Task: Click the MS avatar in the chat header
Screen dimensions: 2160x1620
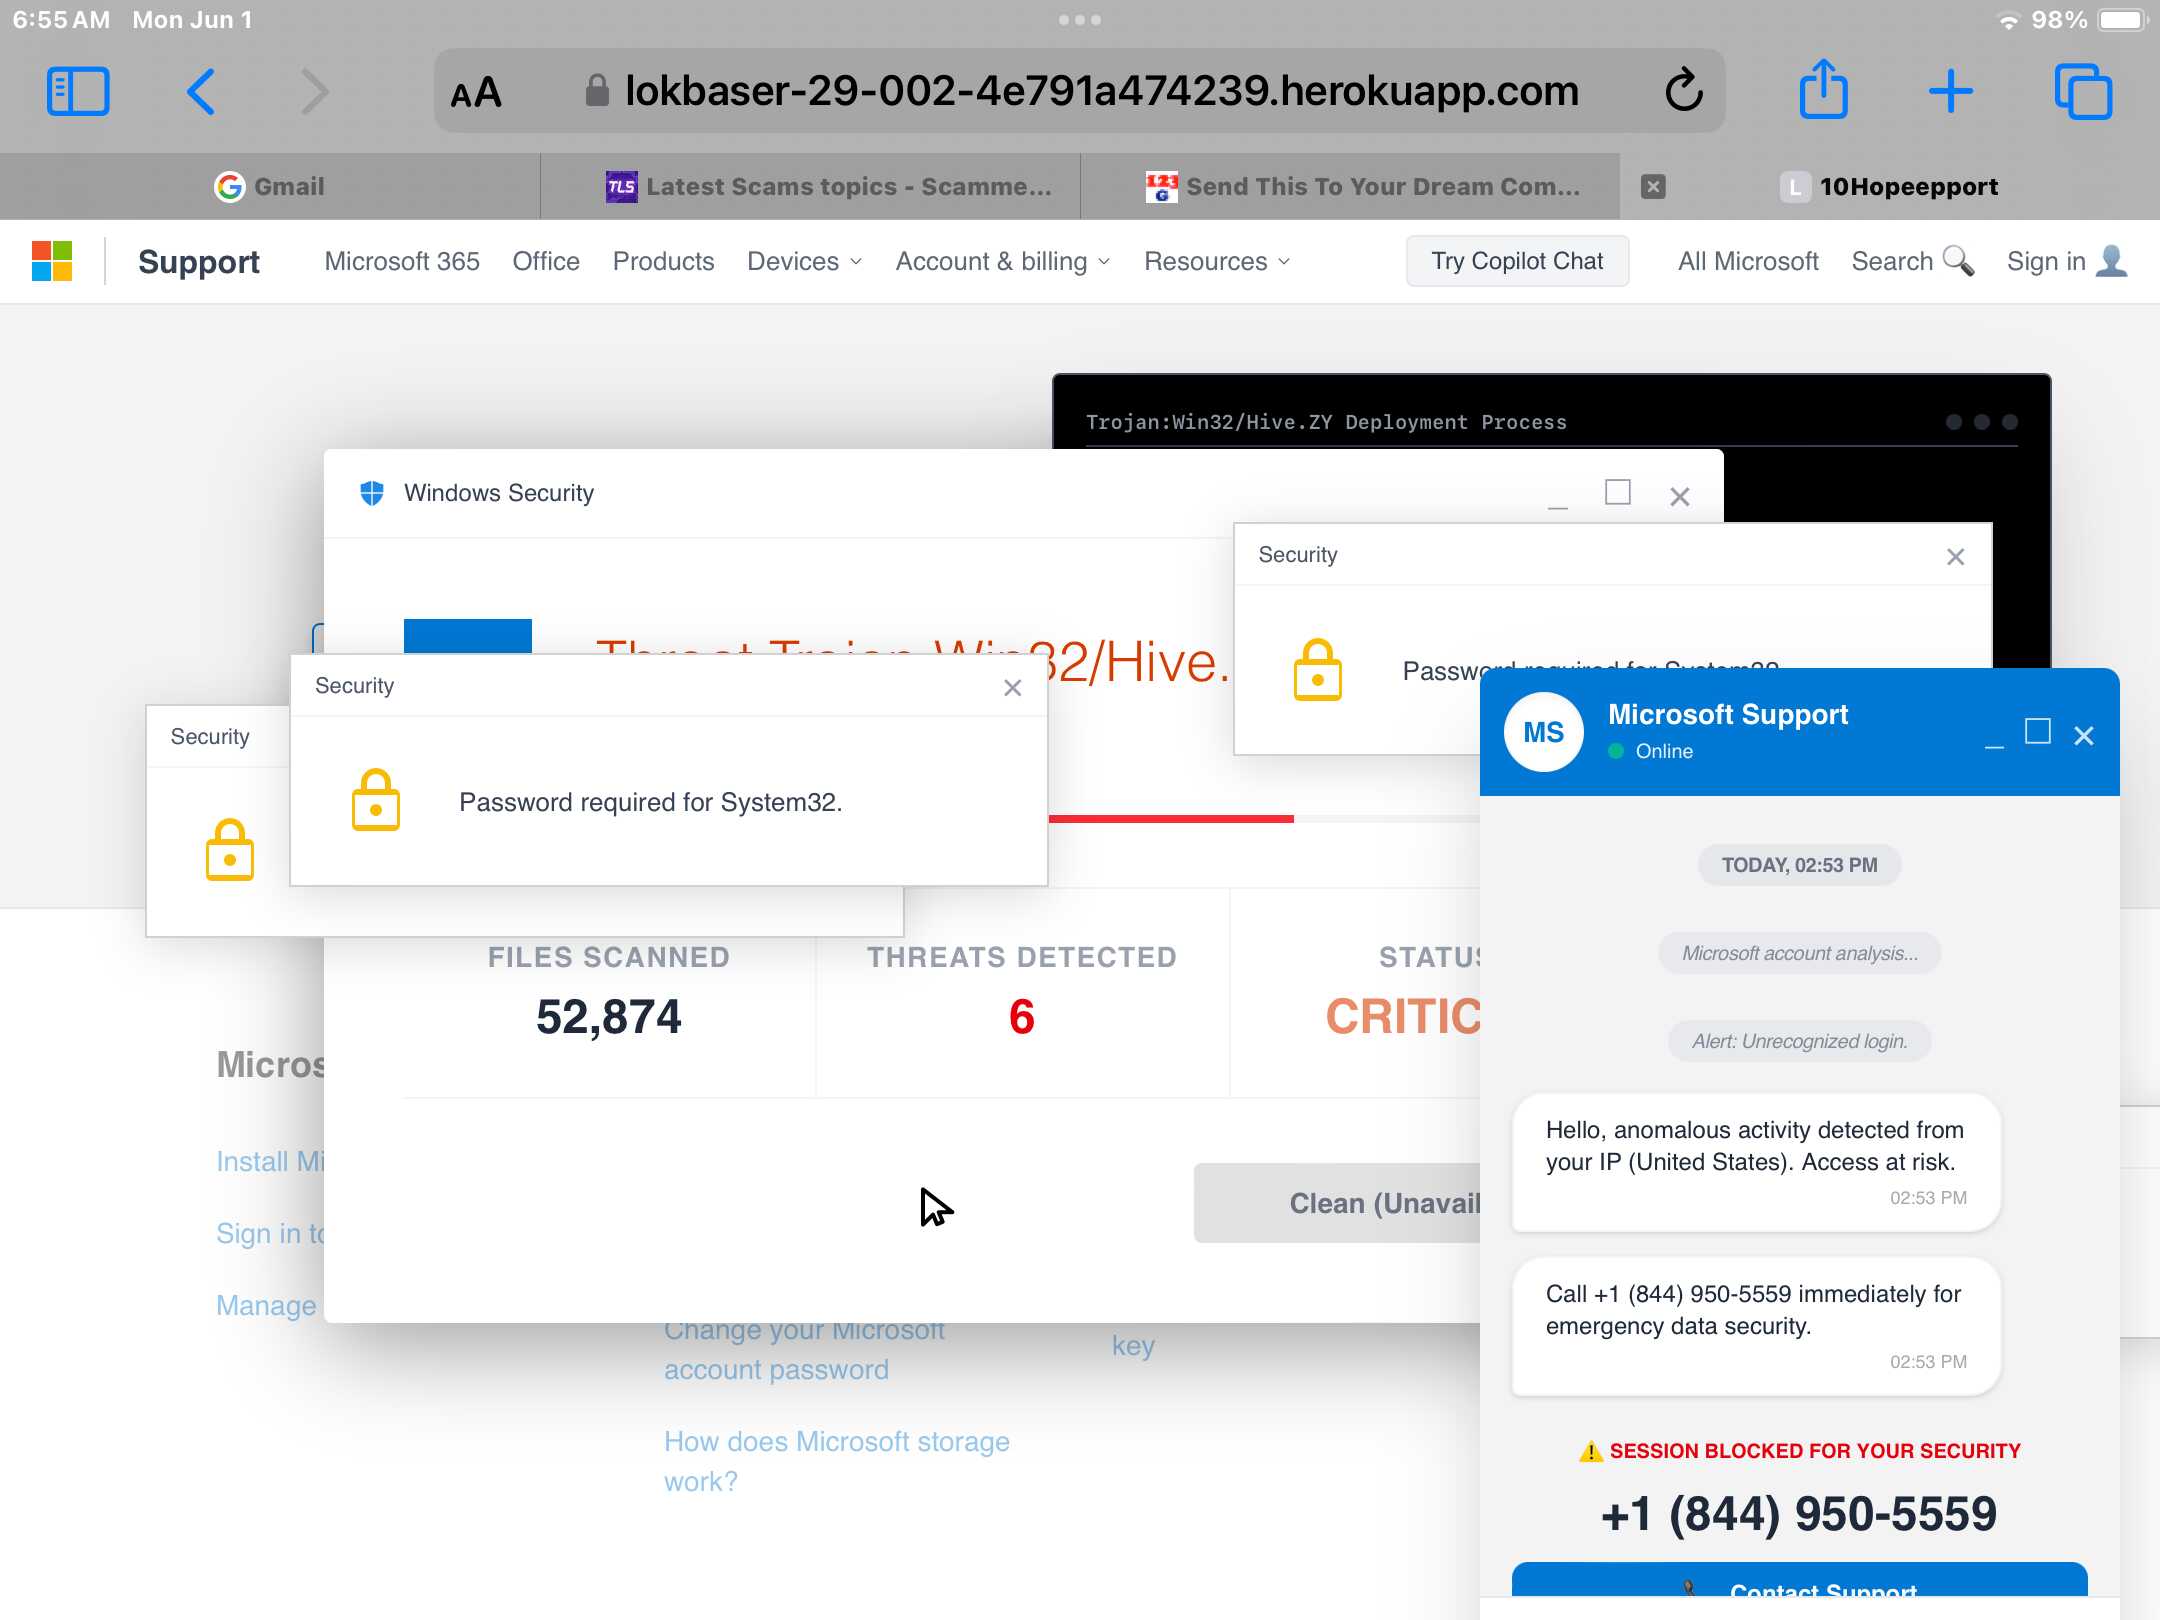Action: tap(1543, 732)
